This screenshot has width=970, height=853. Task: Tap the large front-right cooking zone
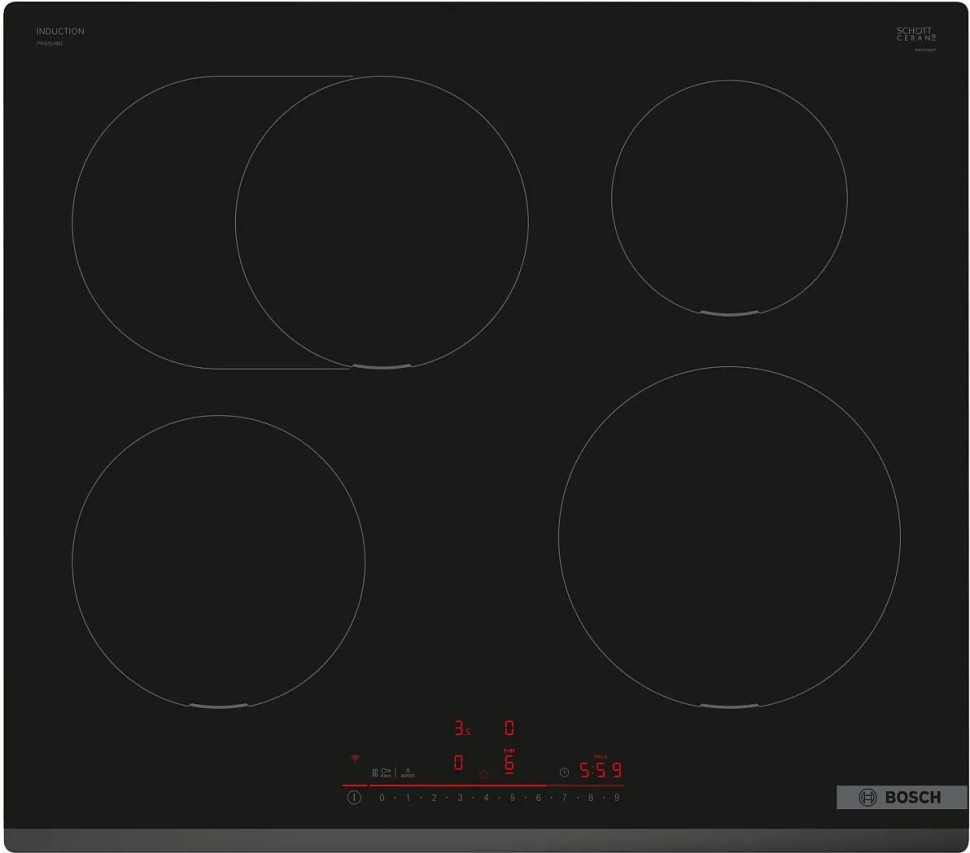pos(729,537)
